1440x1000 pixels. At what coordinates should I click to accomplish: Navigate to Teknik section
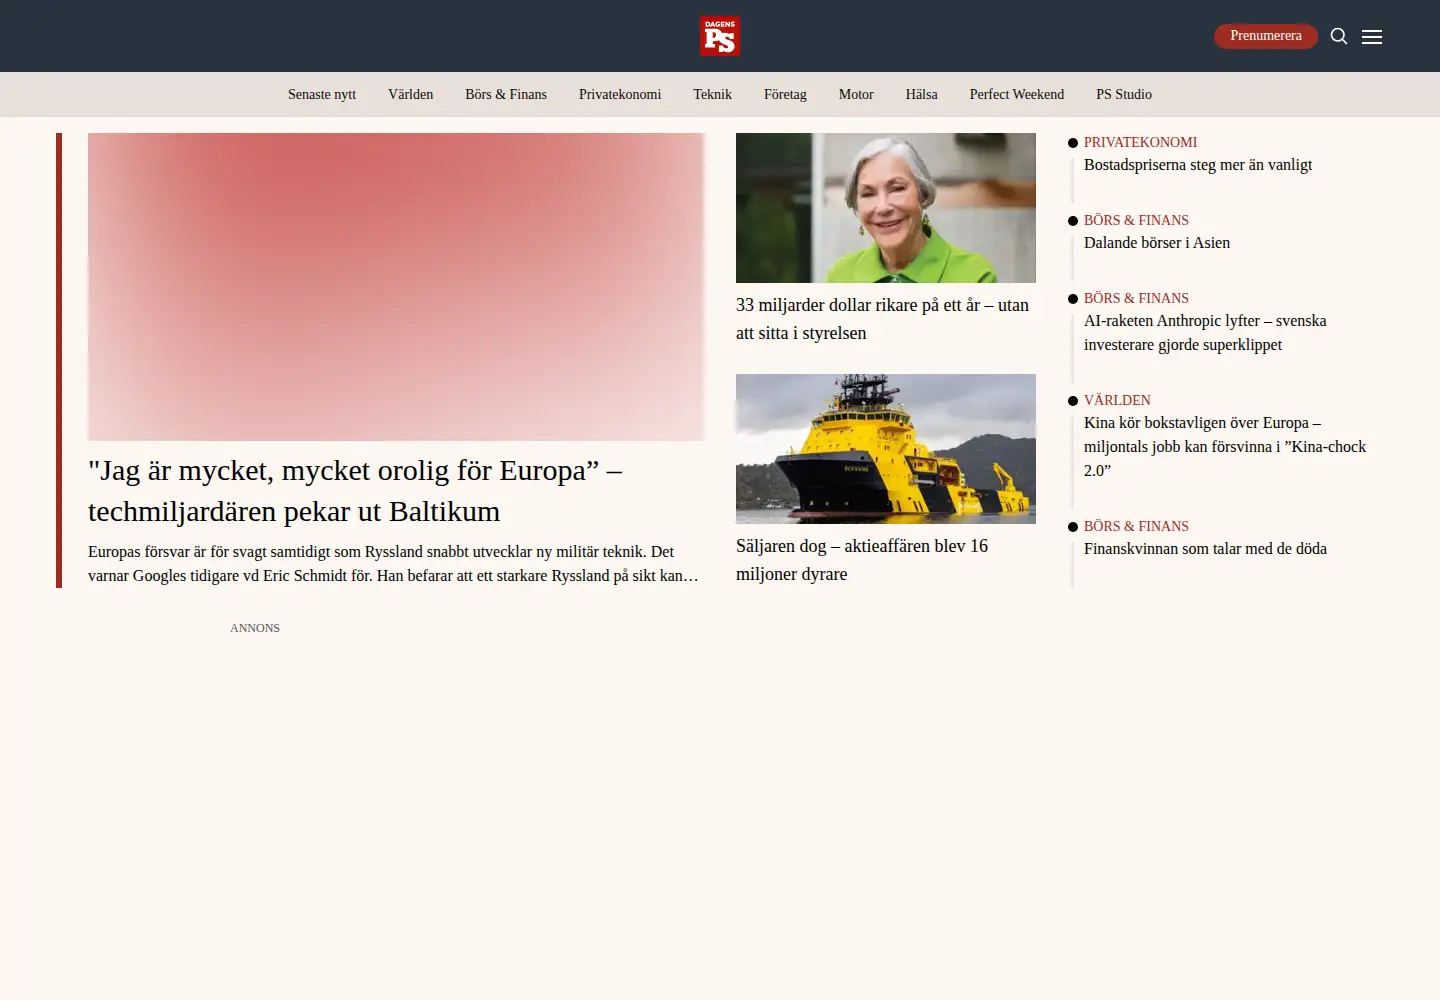point(712,94)
